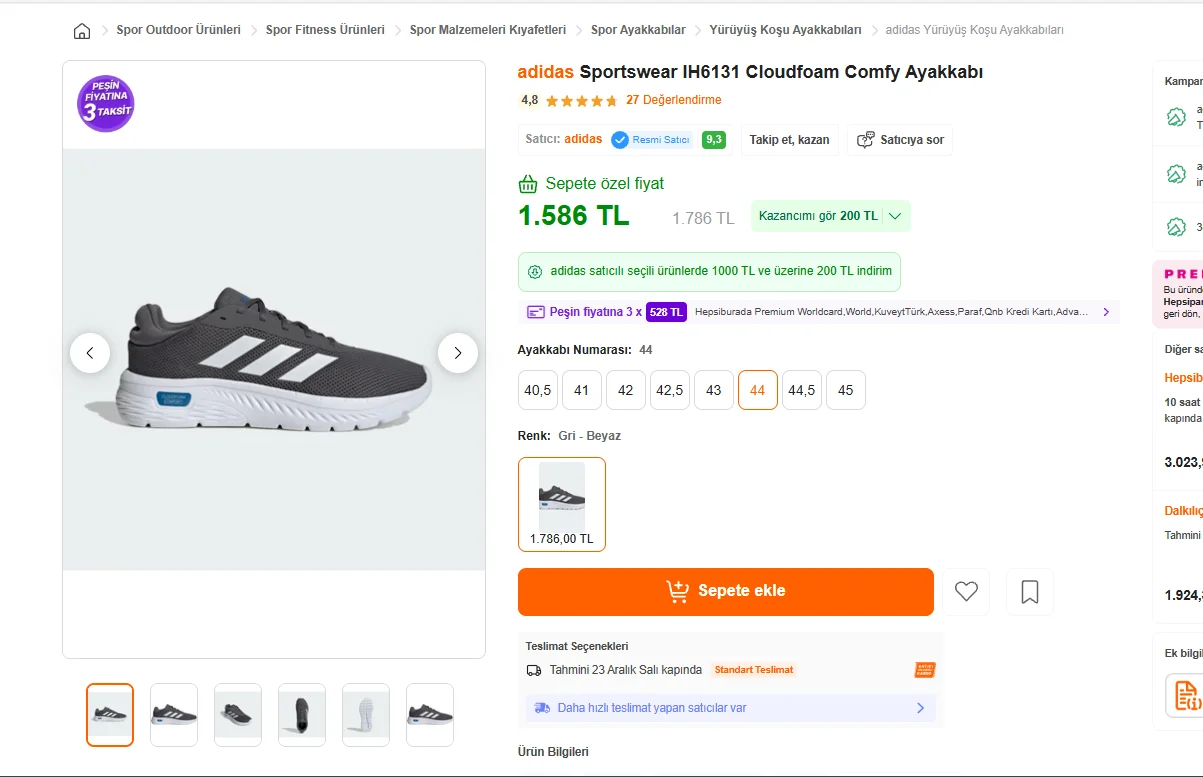
Task: Expand Peşin fiyatına 3 x installment details
Action: point(1106,312)
